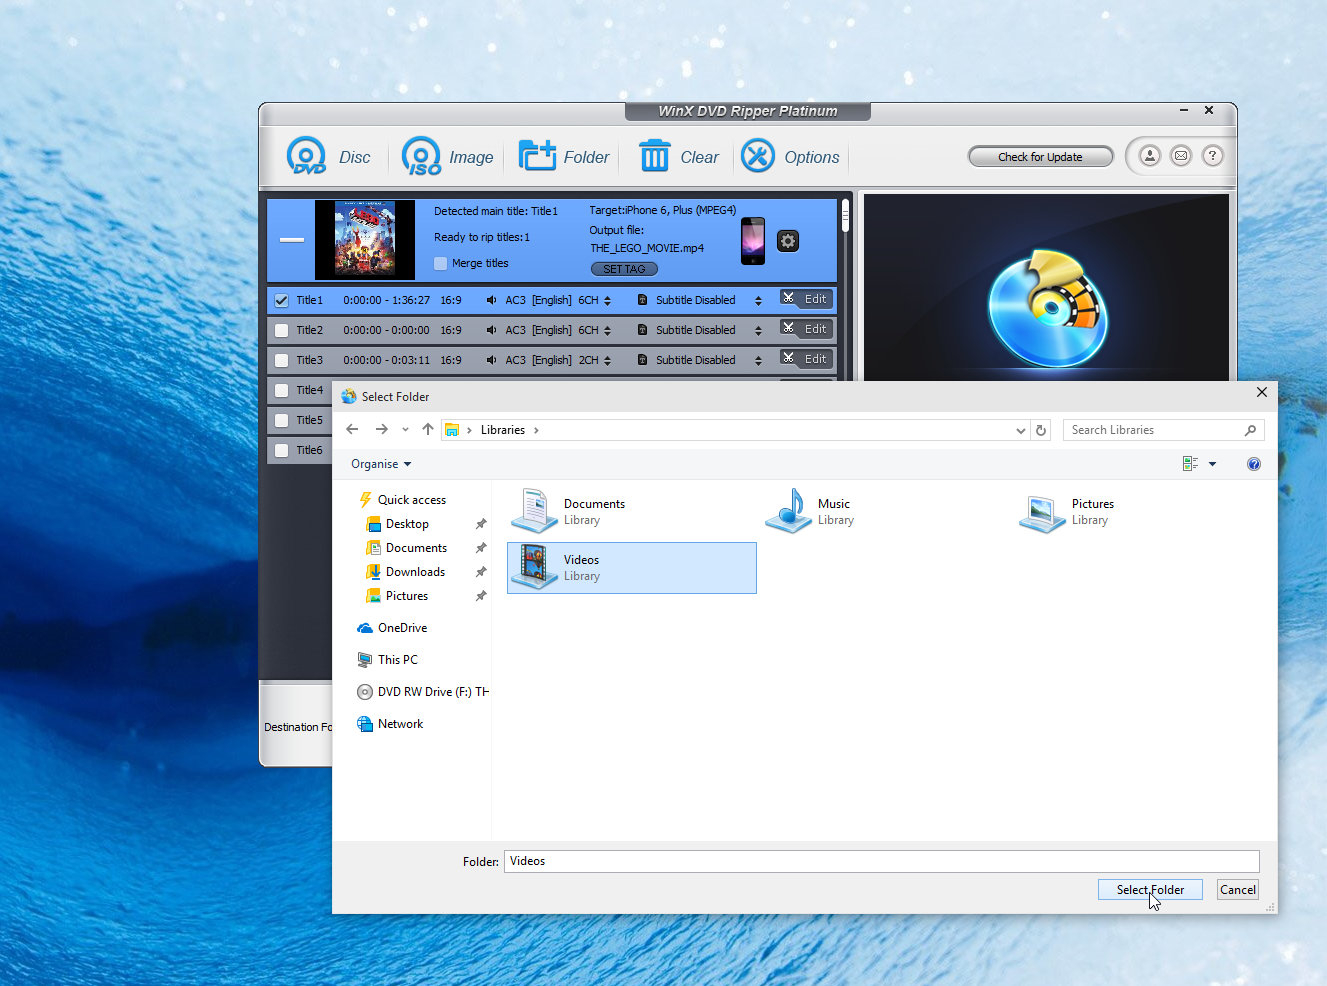Enable the Merge titles checkbox

pyautogui.click(x=441, y=263)
